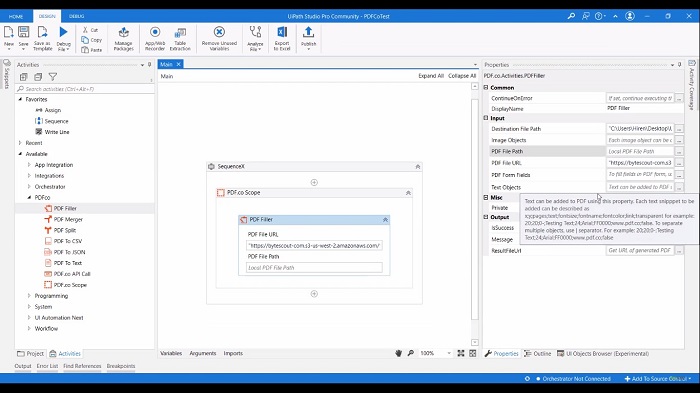The height and width of the screenshot is (393, 700).
Task: Click the Paste command
Action: pyautogui.click(x=92, y=50)
